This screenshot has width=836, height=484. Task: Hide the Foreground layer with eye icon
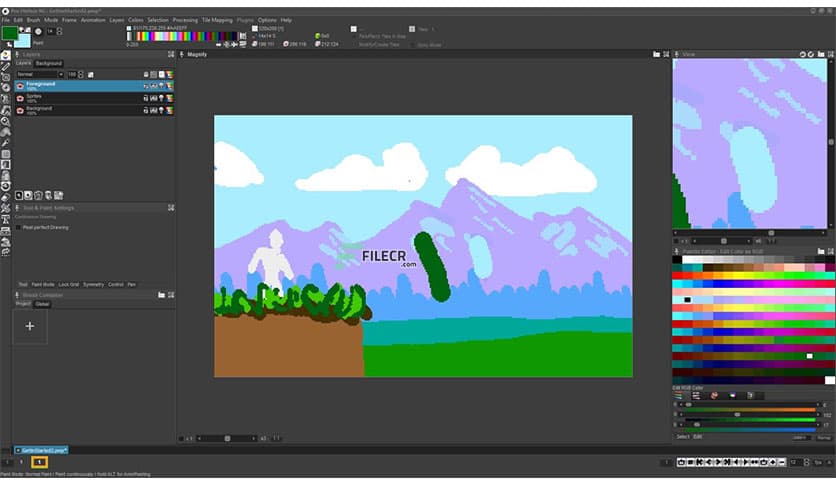point(20,86)
